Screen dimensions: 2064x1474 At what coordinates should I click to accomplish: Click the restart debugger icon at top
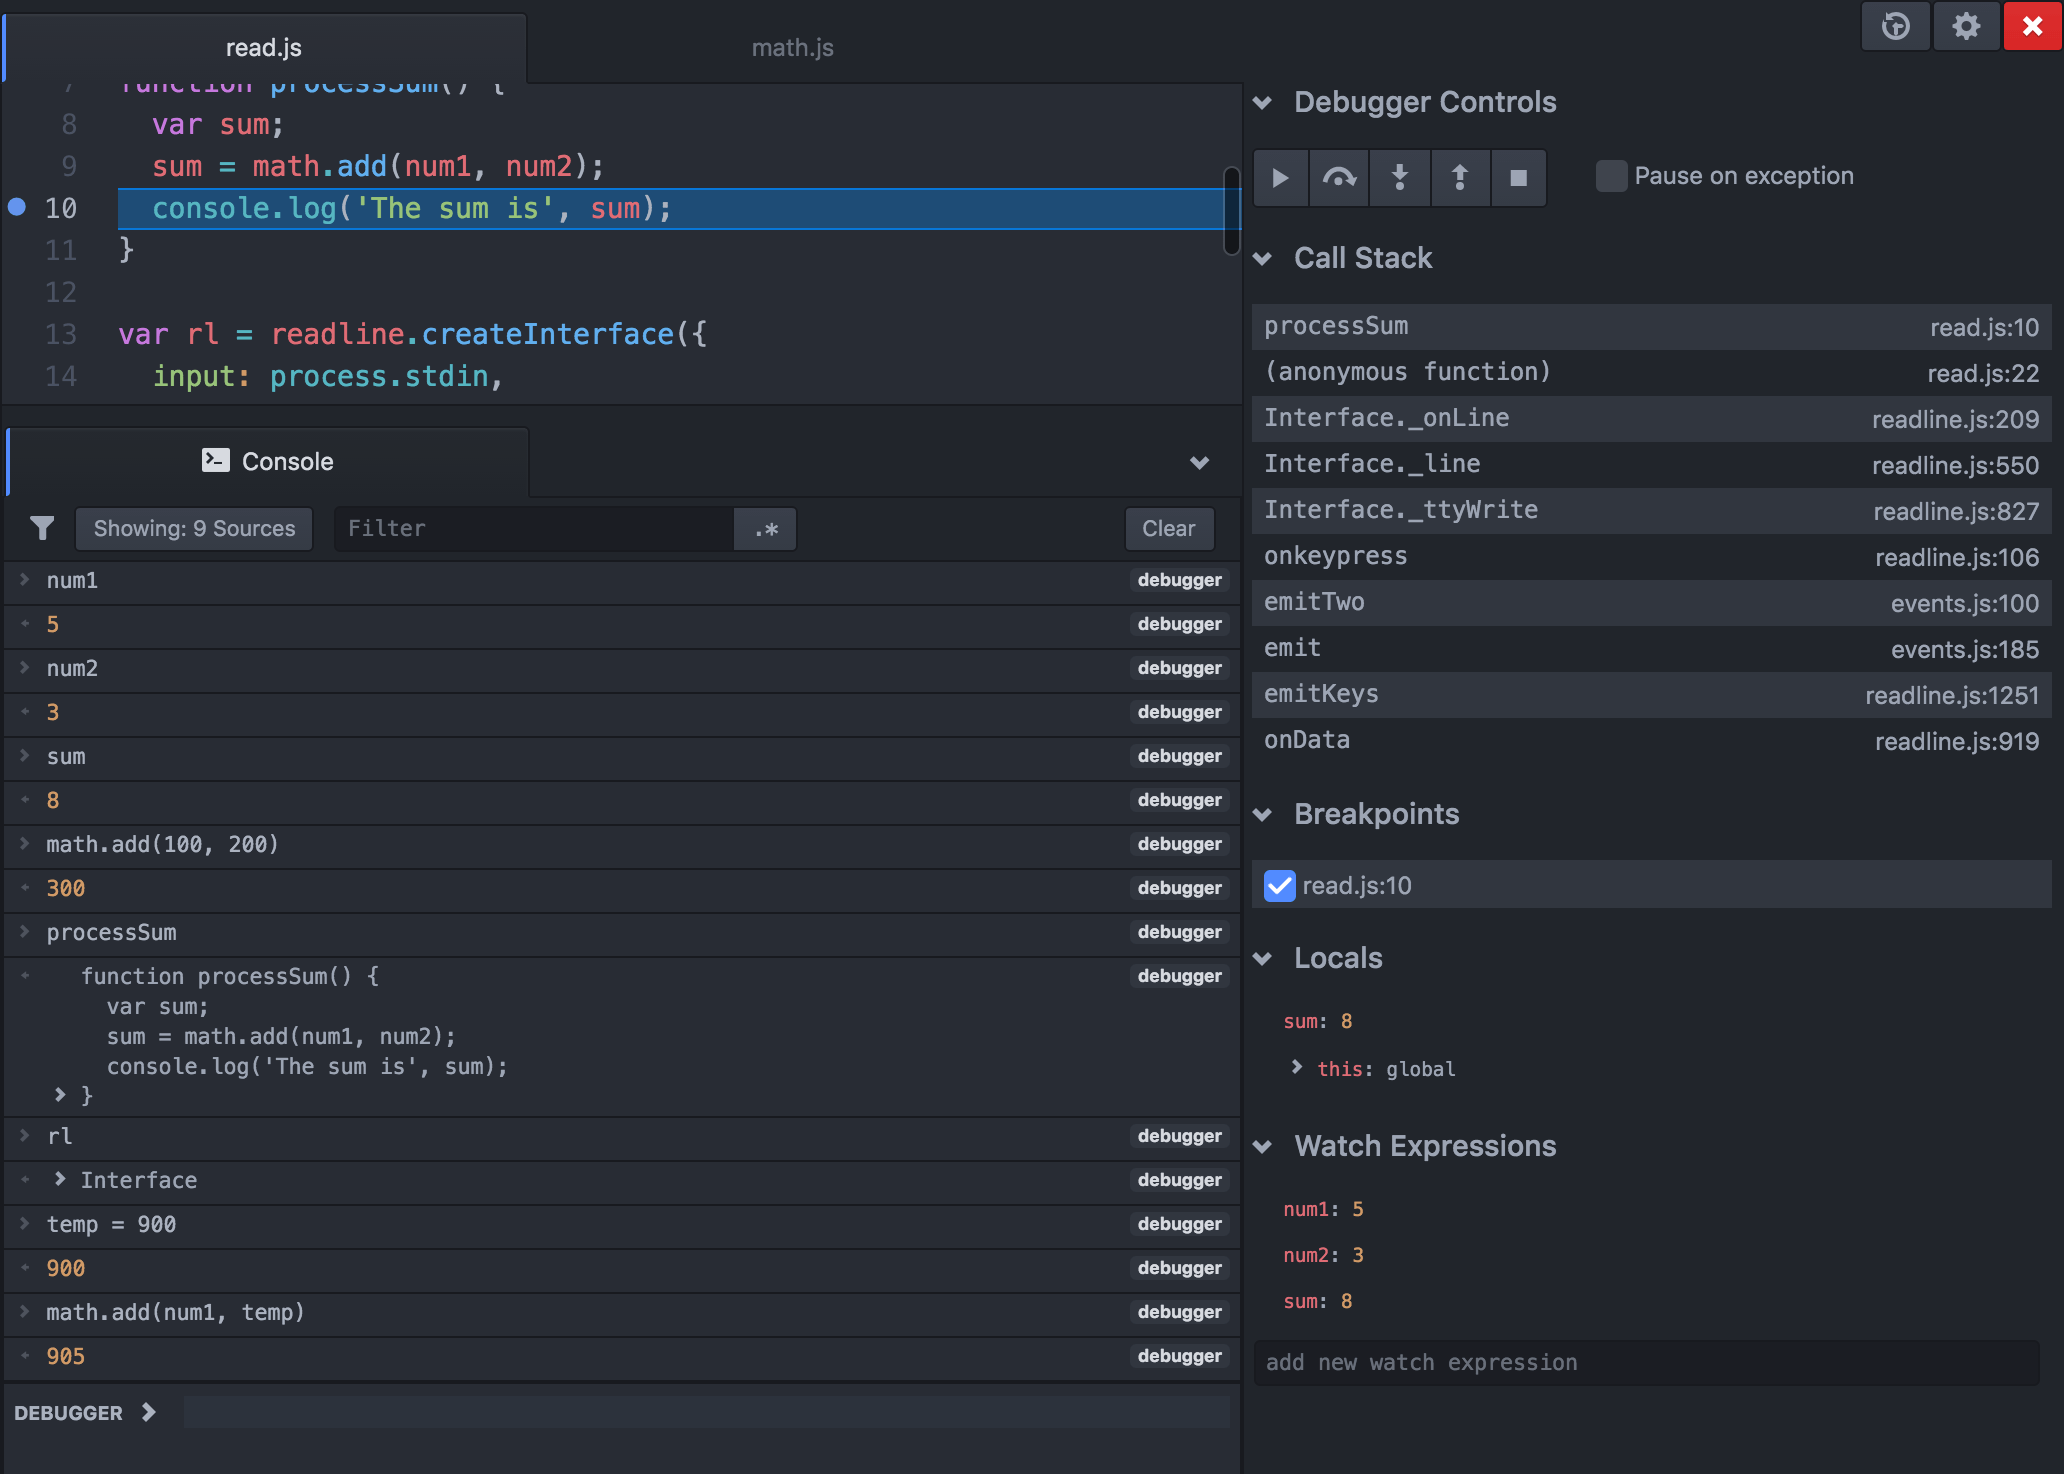(1895, 26)
